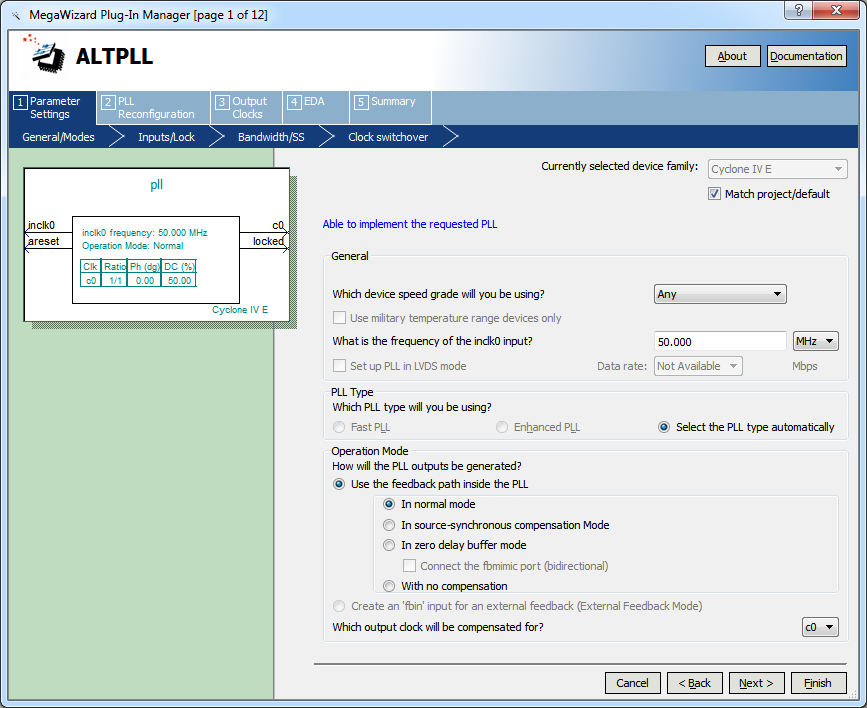
Task: Click the Next button
Action: [756, 683]
